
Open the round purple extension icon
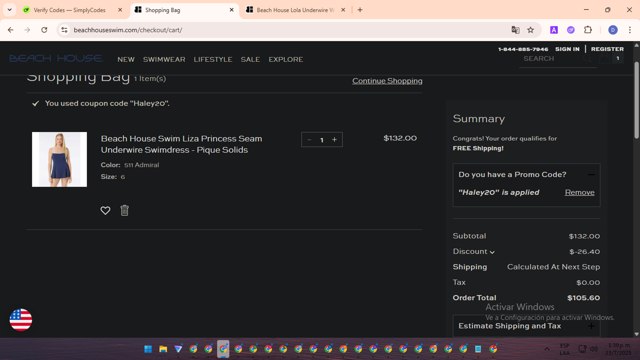point(571,30)
